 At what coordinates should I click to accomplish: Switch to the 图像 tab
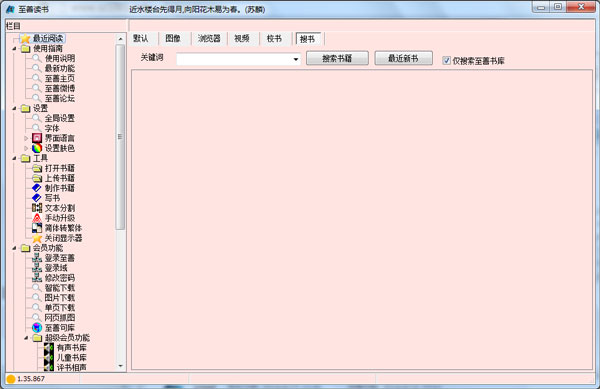[x=173, y=38]
